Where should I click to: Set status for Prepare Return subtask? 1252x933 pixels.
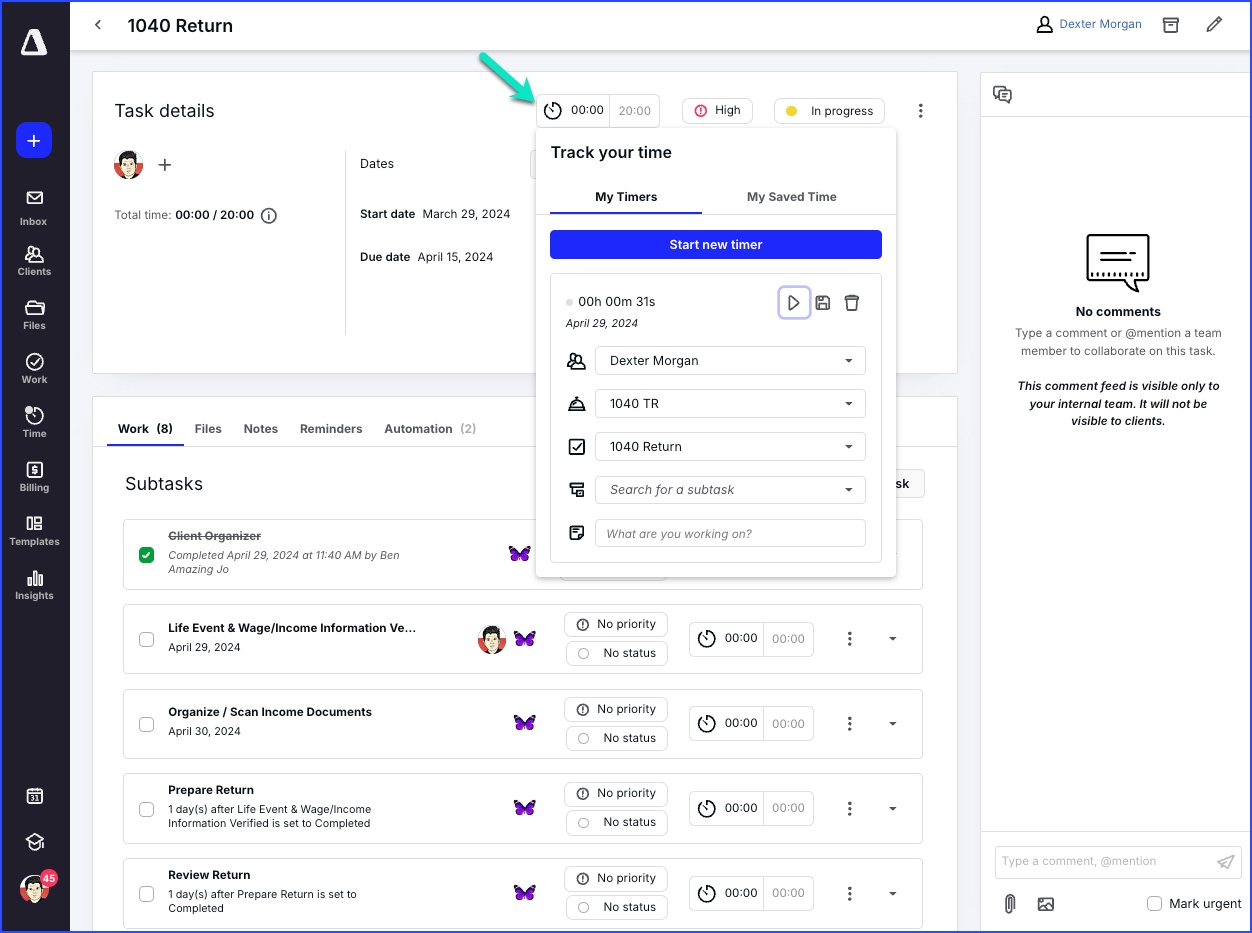pos(617,822)
